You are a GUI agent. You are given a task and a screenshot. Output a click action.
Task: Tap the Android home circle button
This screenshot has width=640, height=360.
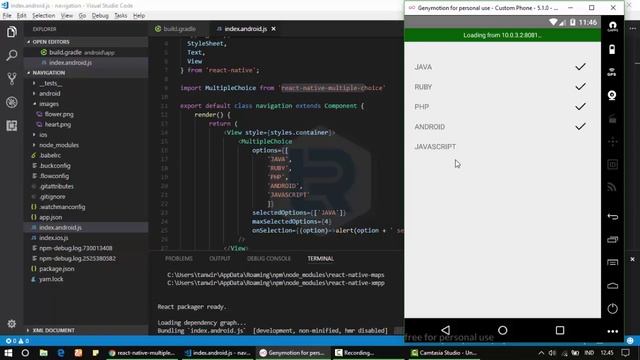[502, 330]
